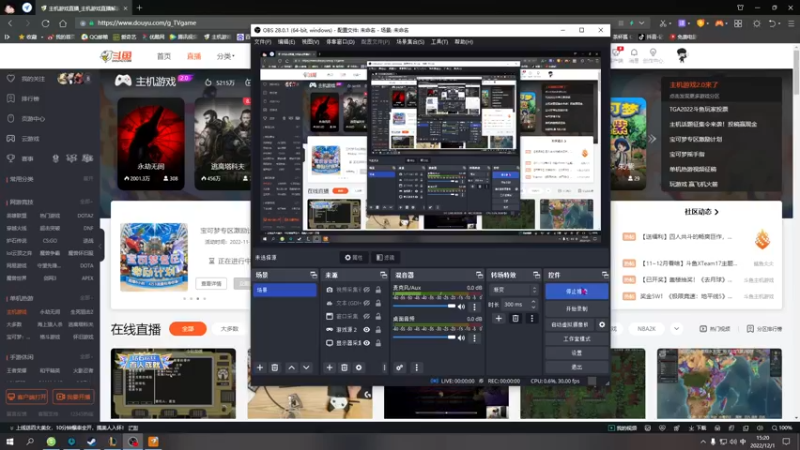Screen dimensions: 800x450
Task: Pop out the Controls dock panel
Action: coord(605,275)
